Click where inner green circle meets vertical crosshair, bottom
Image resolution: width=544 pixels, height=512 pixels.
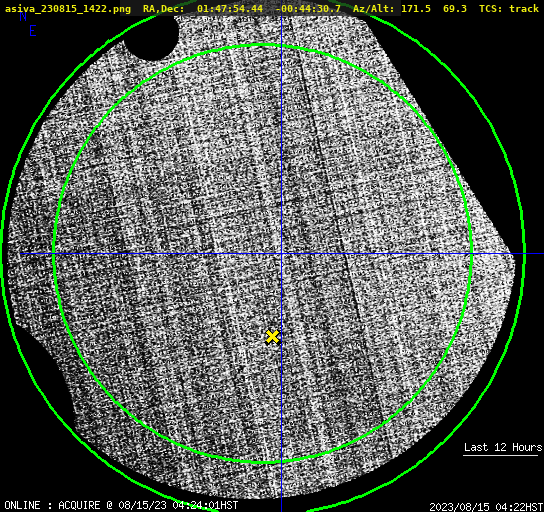[x=281, y=461]
